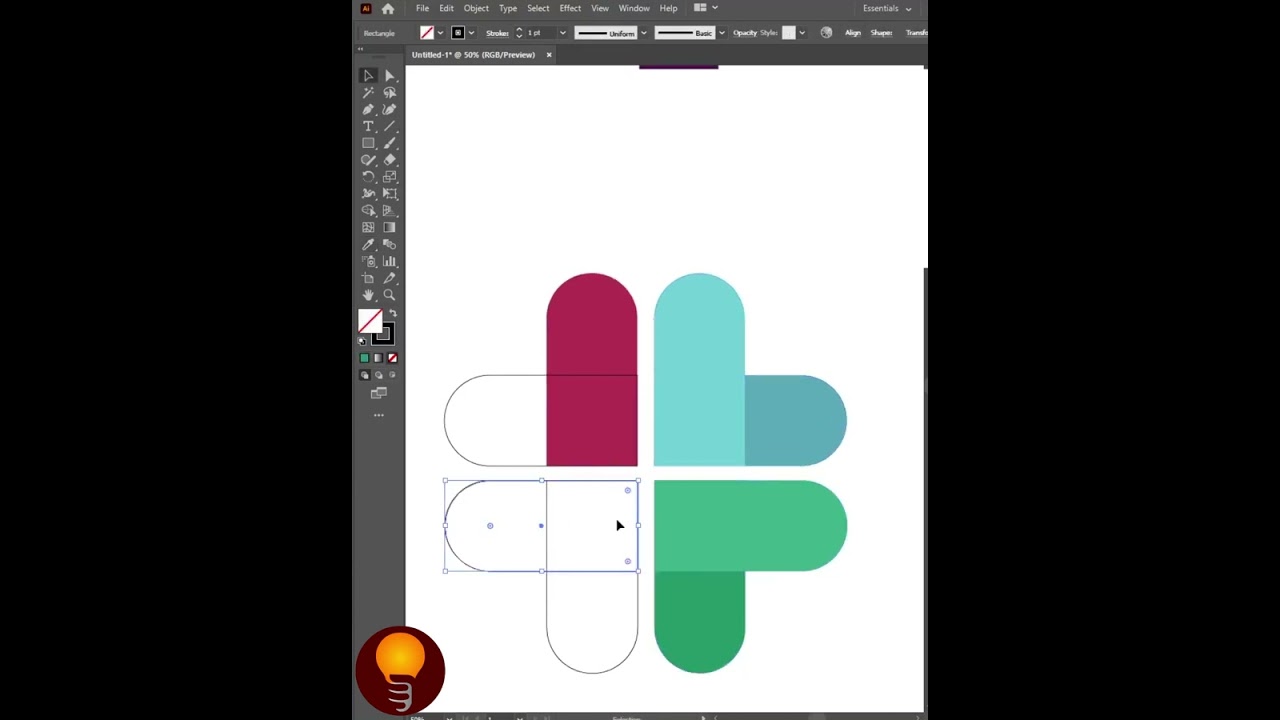Select the Rectangle shape tool
Image resolution: width=1280 pixels, height=720 pixels.
368,143
